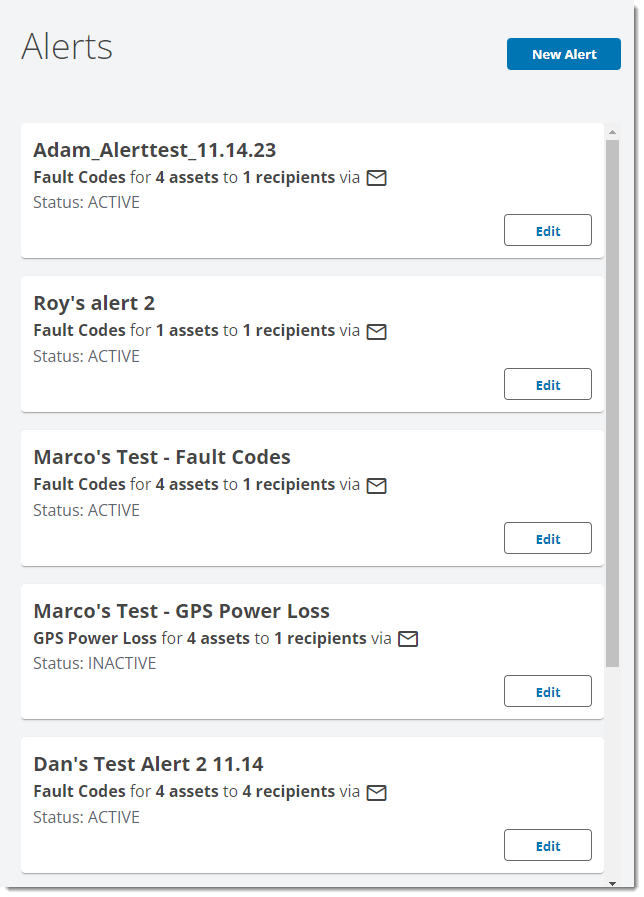Select the Roy's alert 2 title

[x=94, y=303]
